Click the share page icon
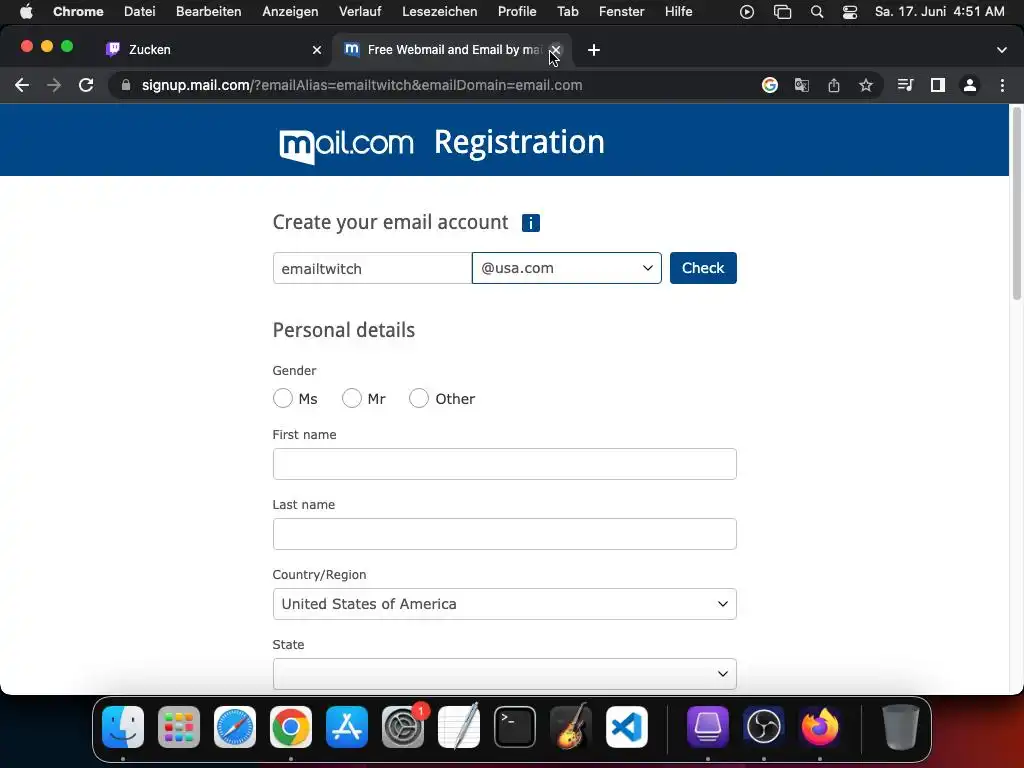 833,85
